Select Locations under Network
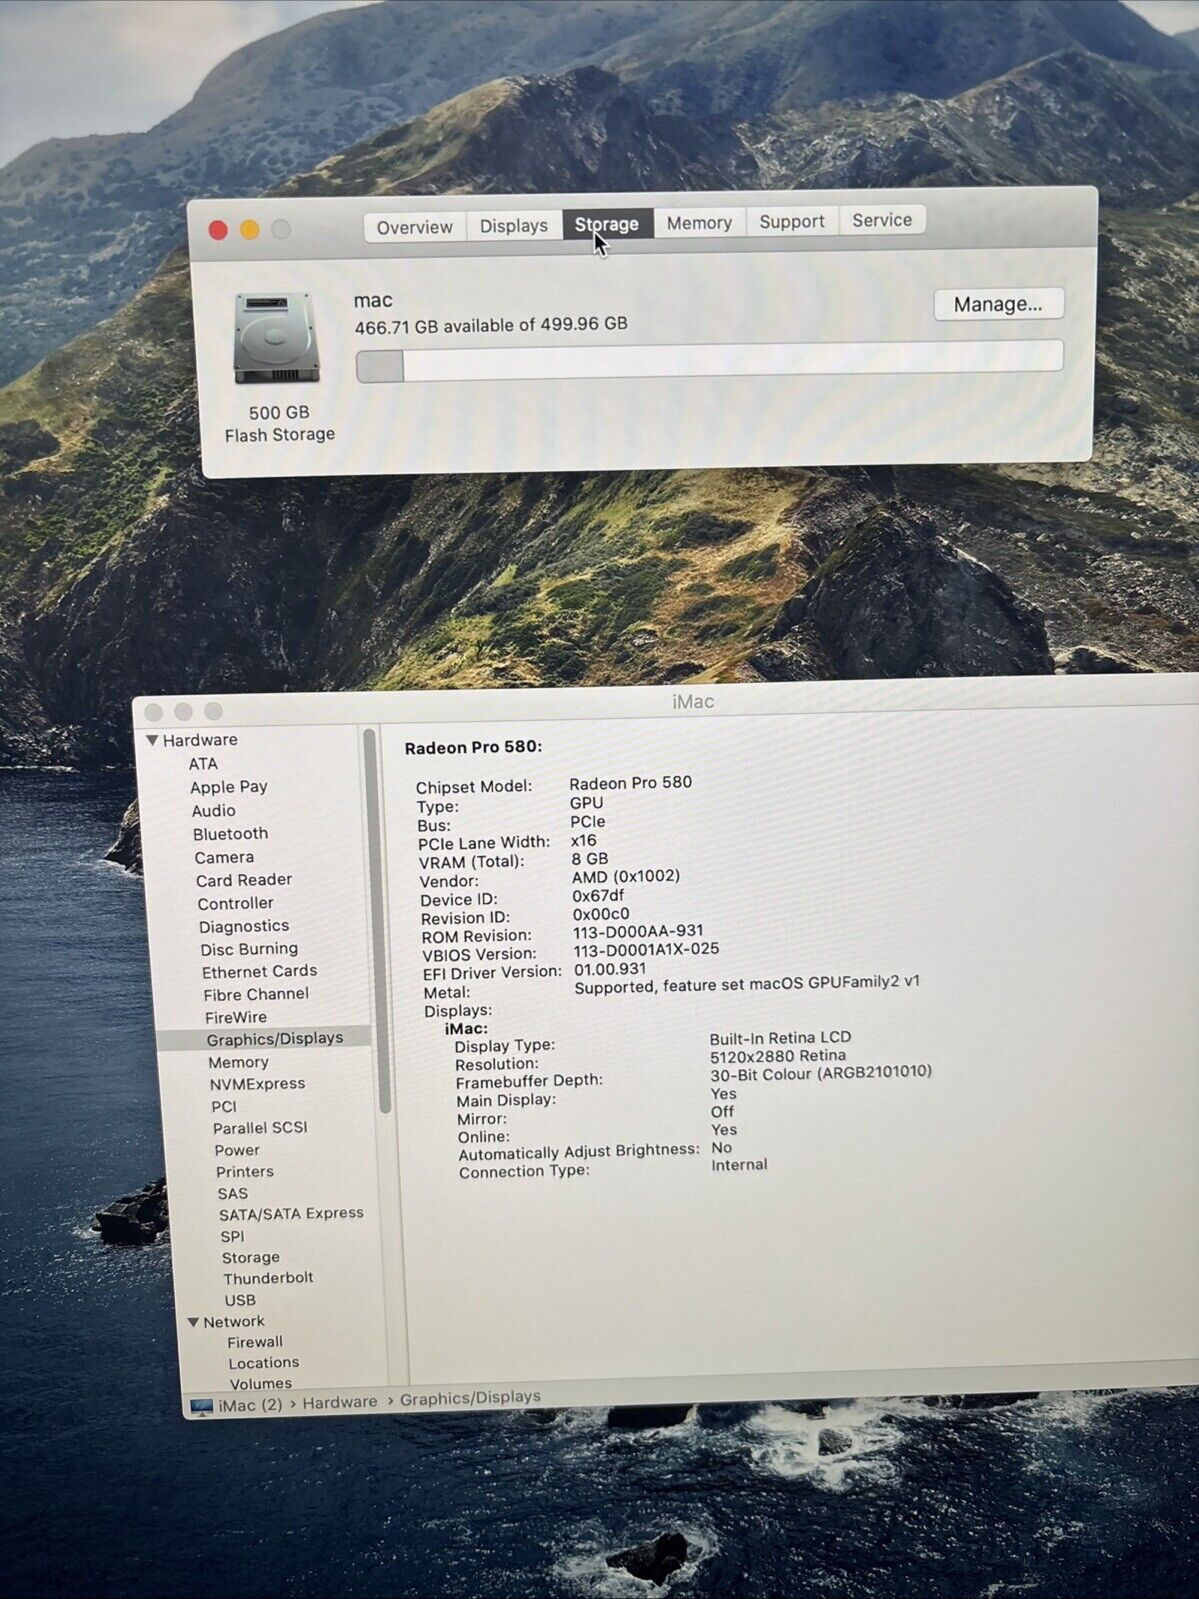 point(264,1363)
